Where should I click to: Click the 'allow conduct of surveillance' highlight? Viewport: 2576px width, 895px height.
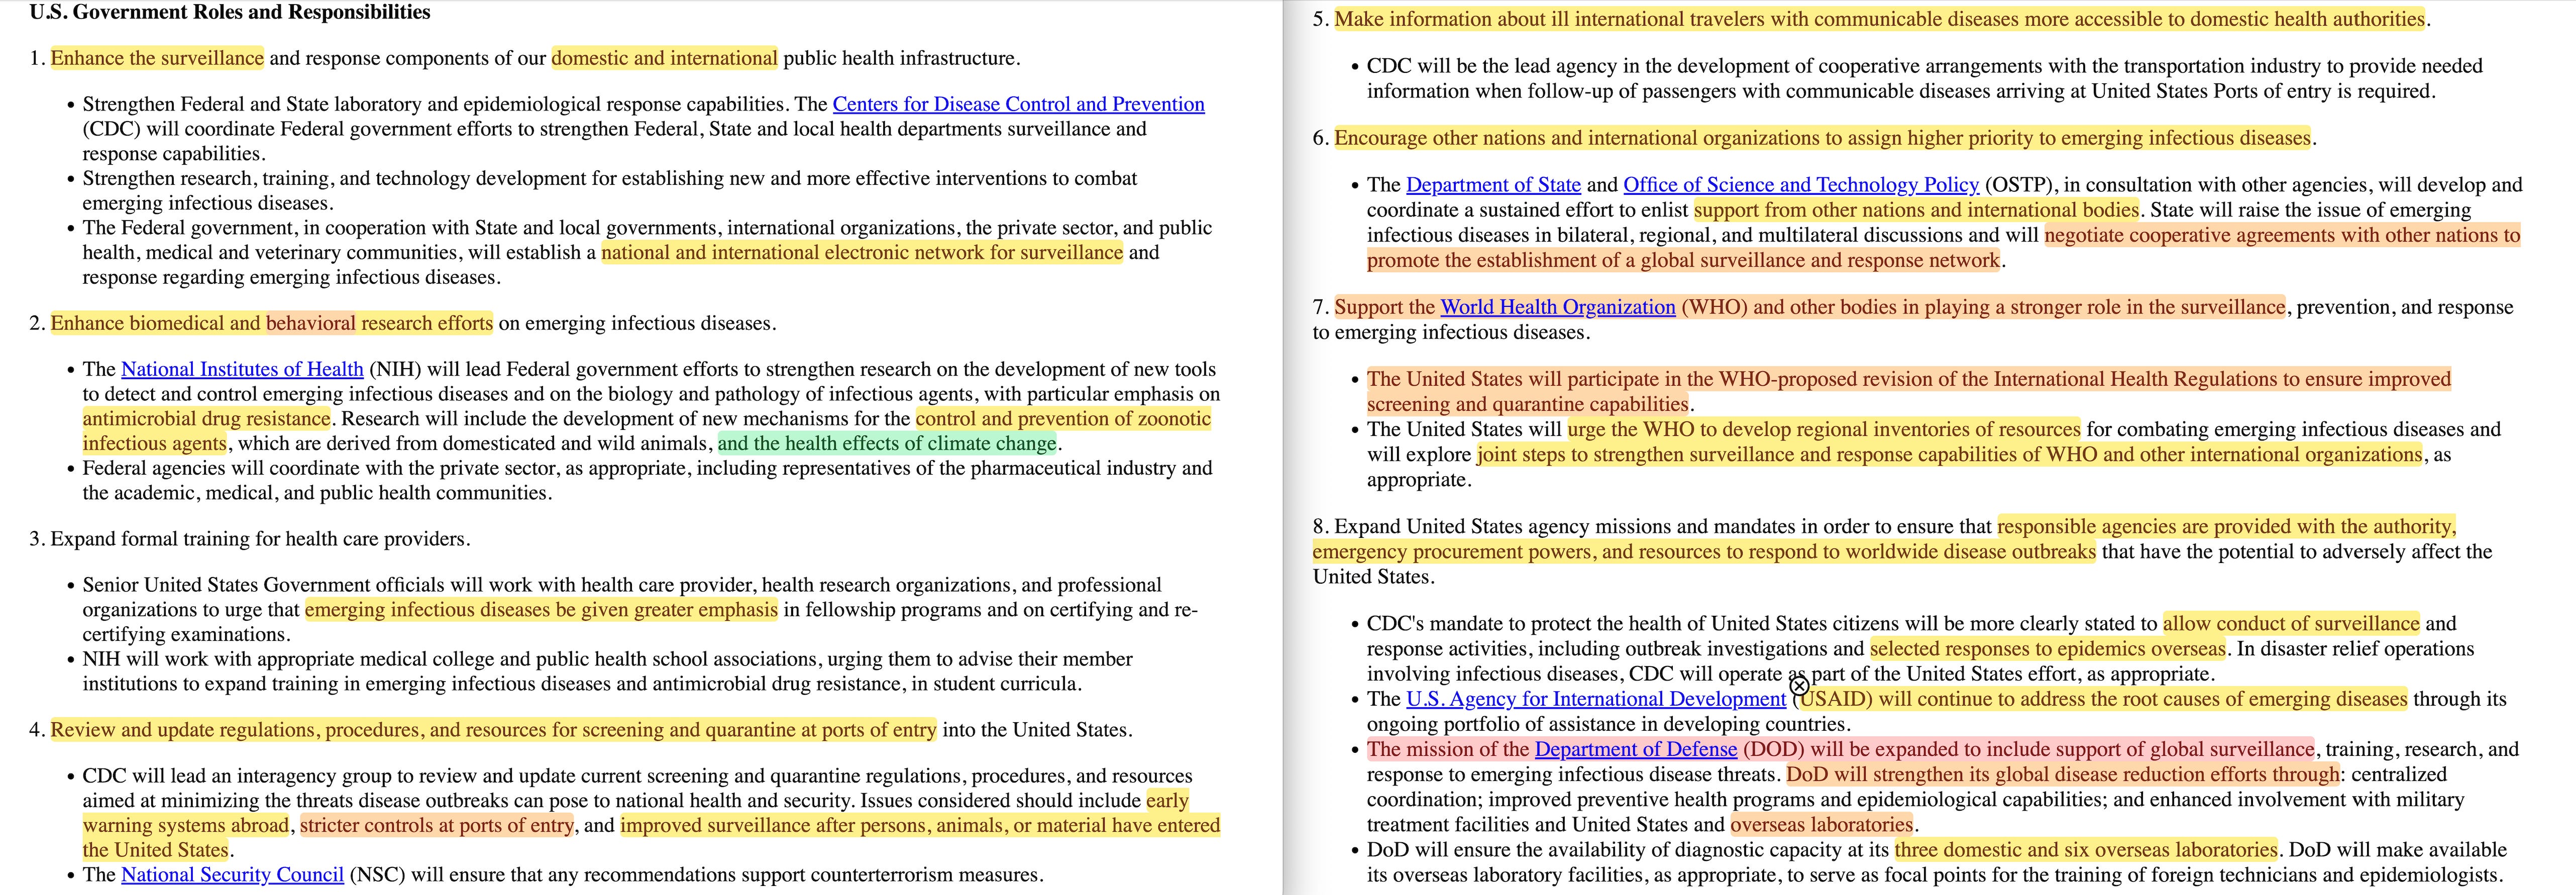pyautogui.click(x=2292, y=624)
